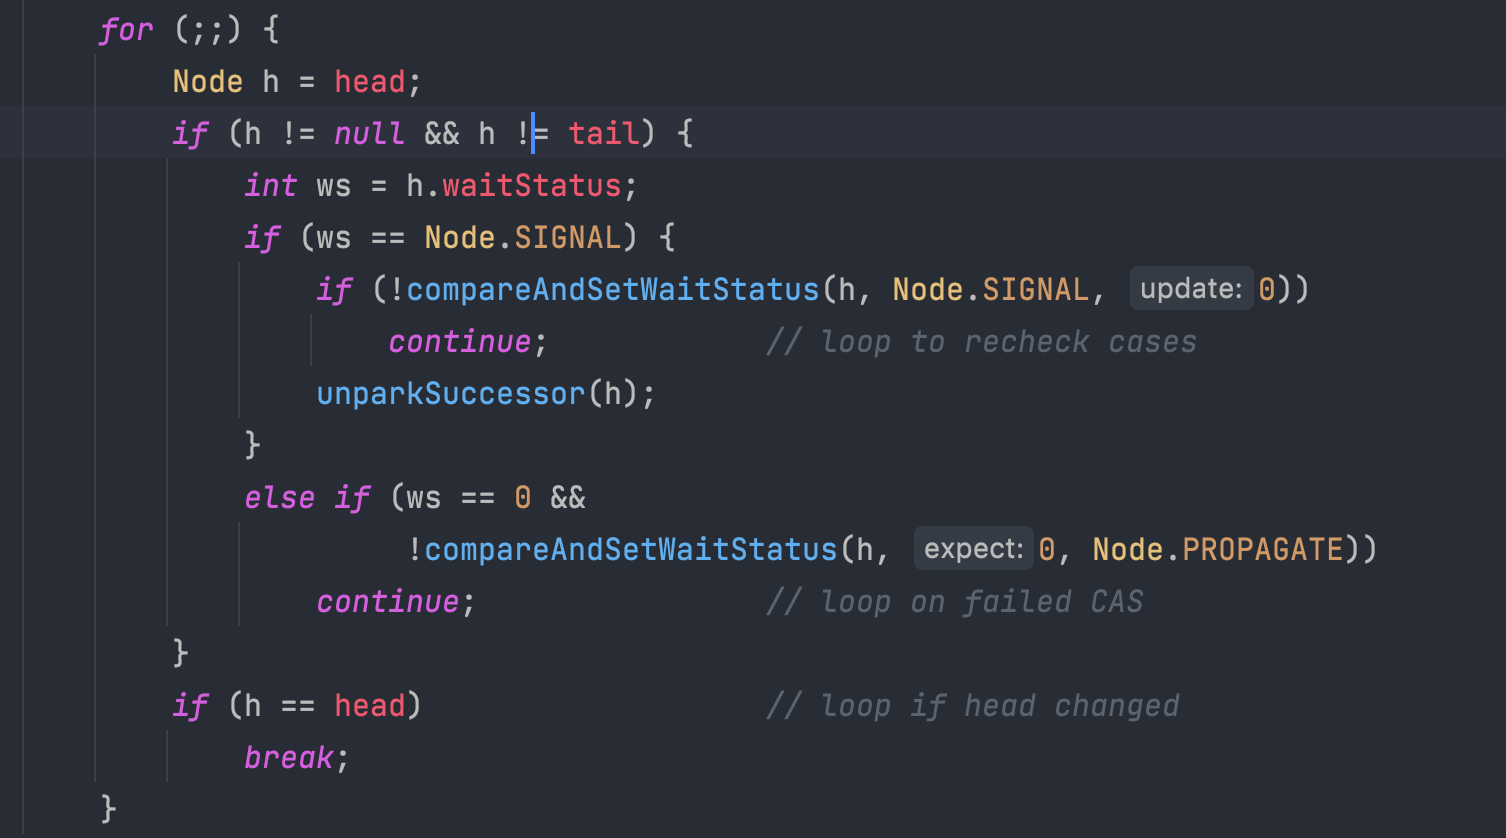Click 'continue' before loop to recheck cases

[460, 342]
